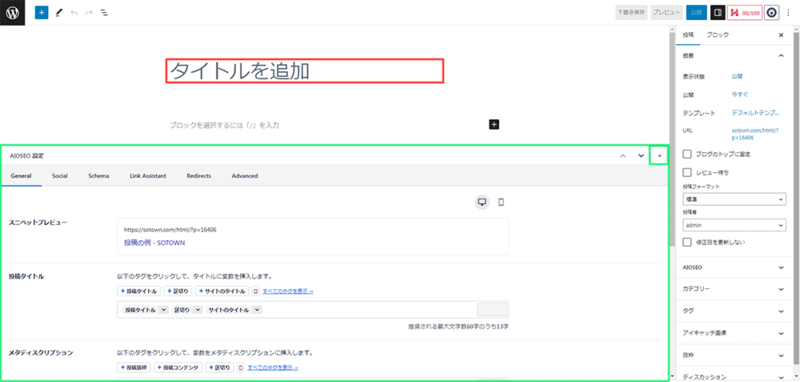Click the デフォルトテンプ... template link
800x382 pixels.
(755, 113)
